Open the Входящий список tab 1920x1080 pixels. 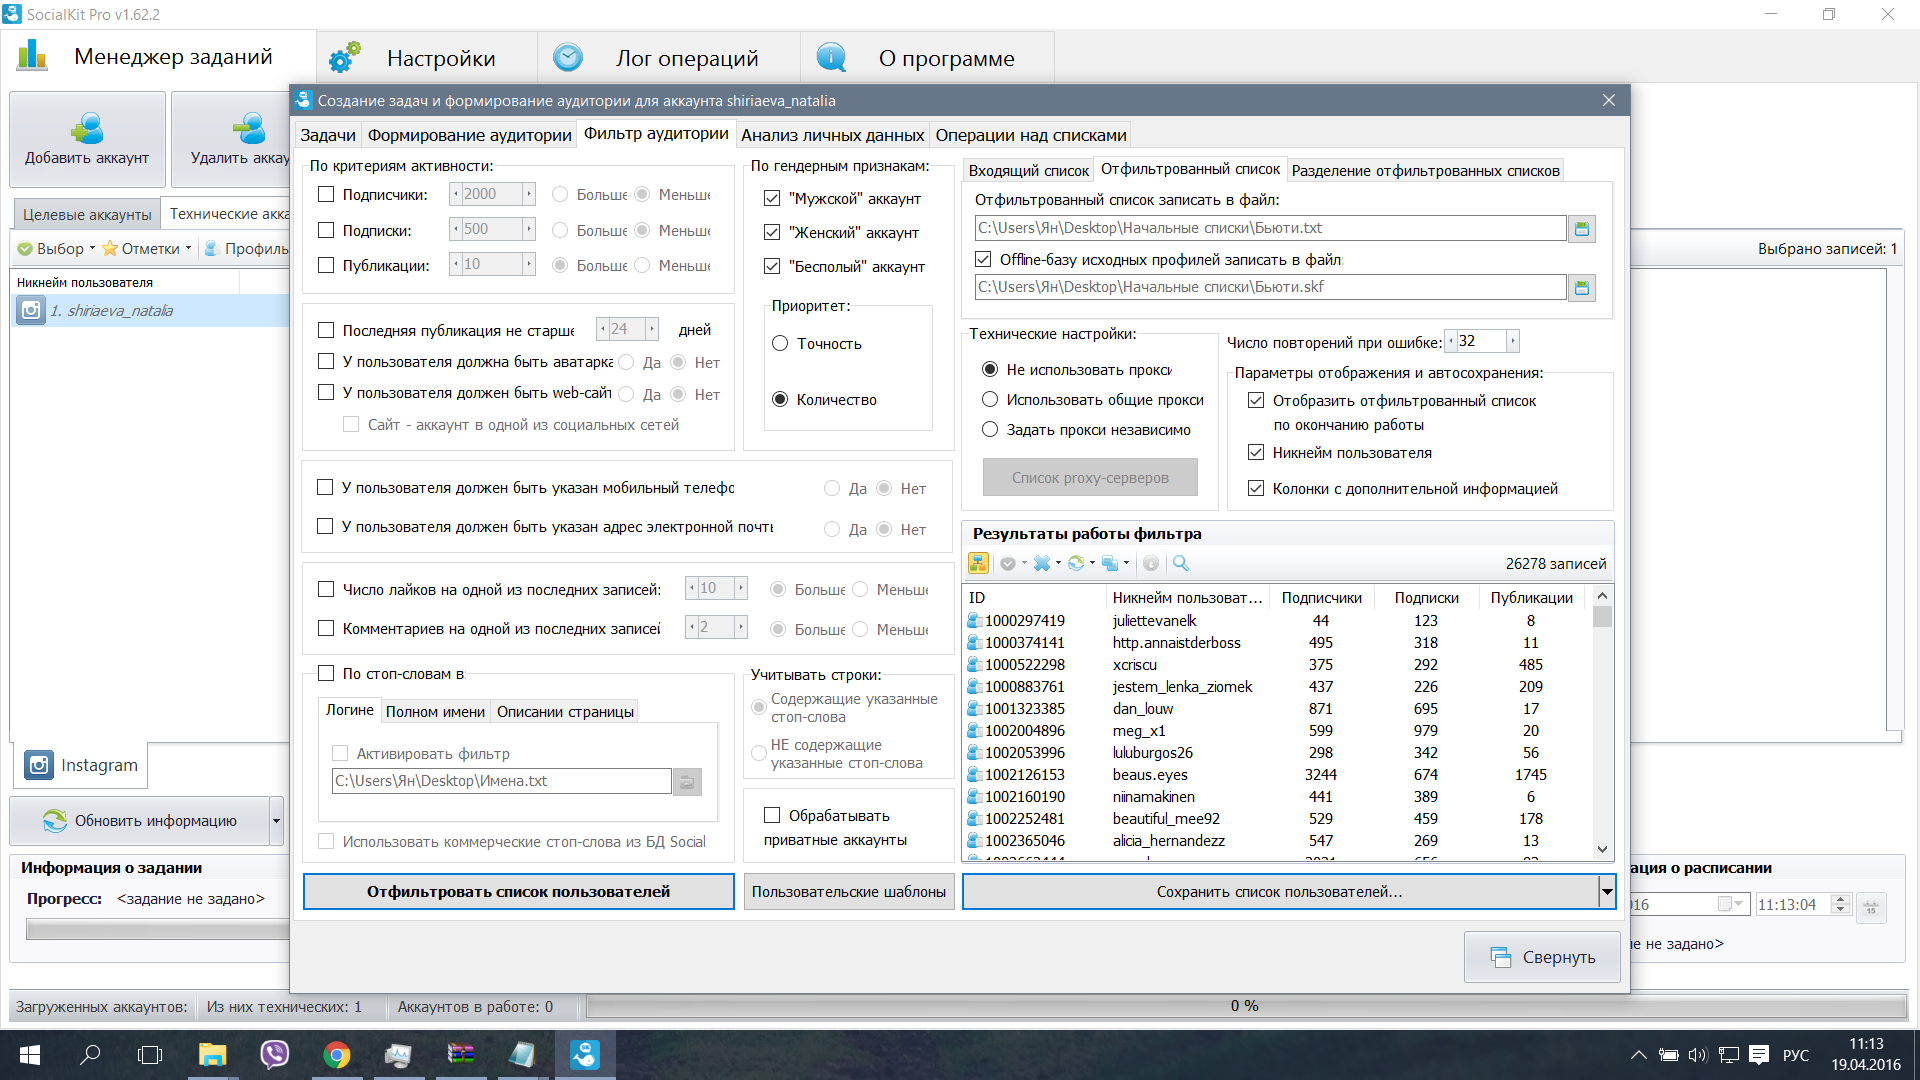pos(1028,171)
